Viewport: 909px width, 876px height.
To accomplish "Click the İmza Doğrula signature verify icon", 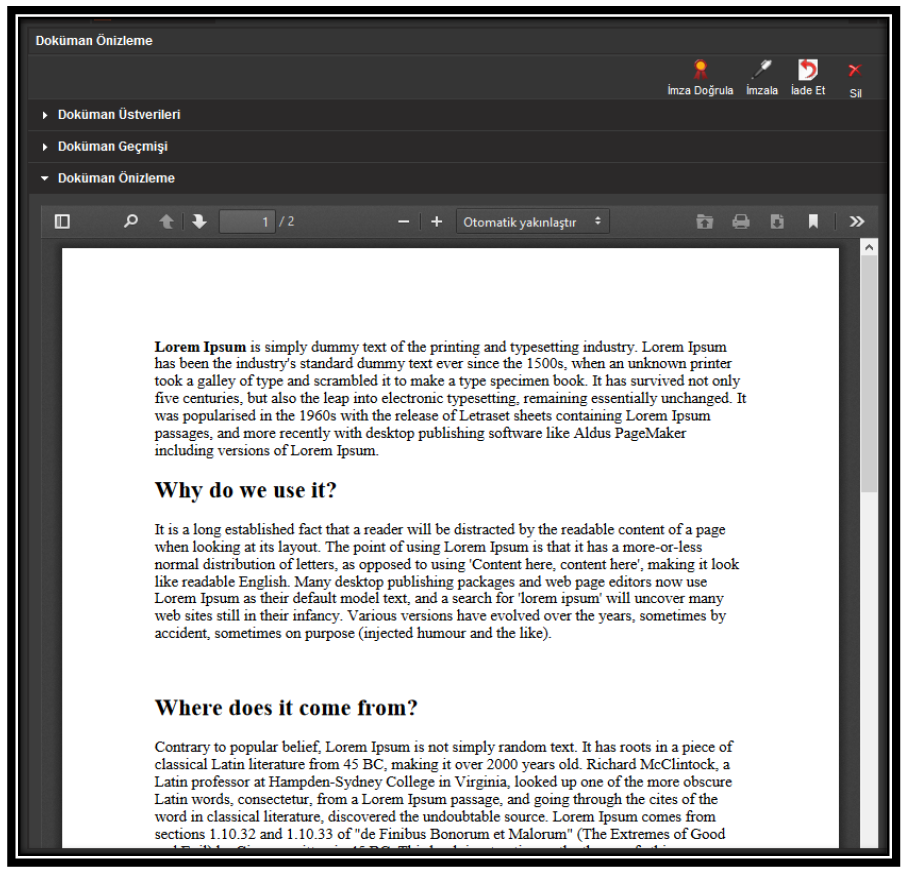I will point(700,71).
